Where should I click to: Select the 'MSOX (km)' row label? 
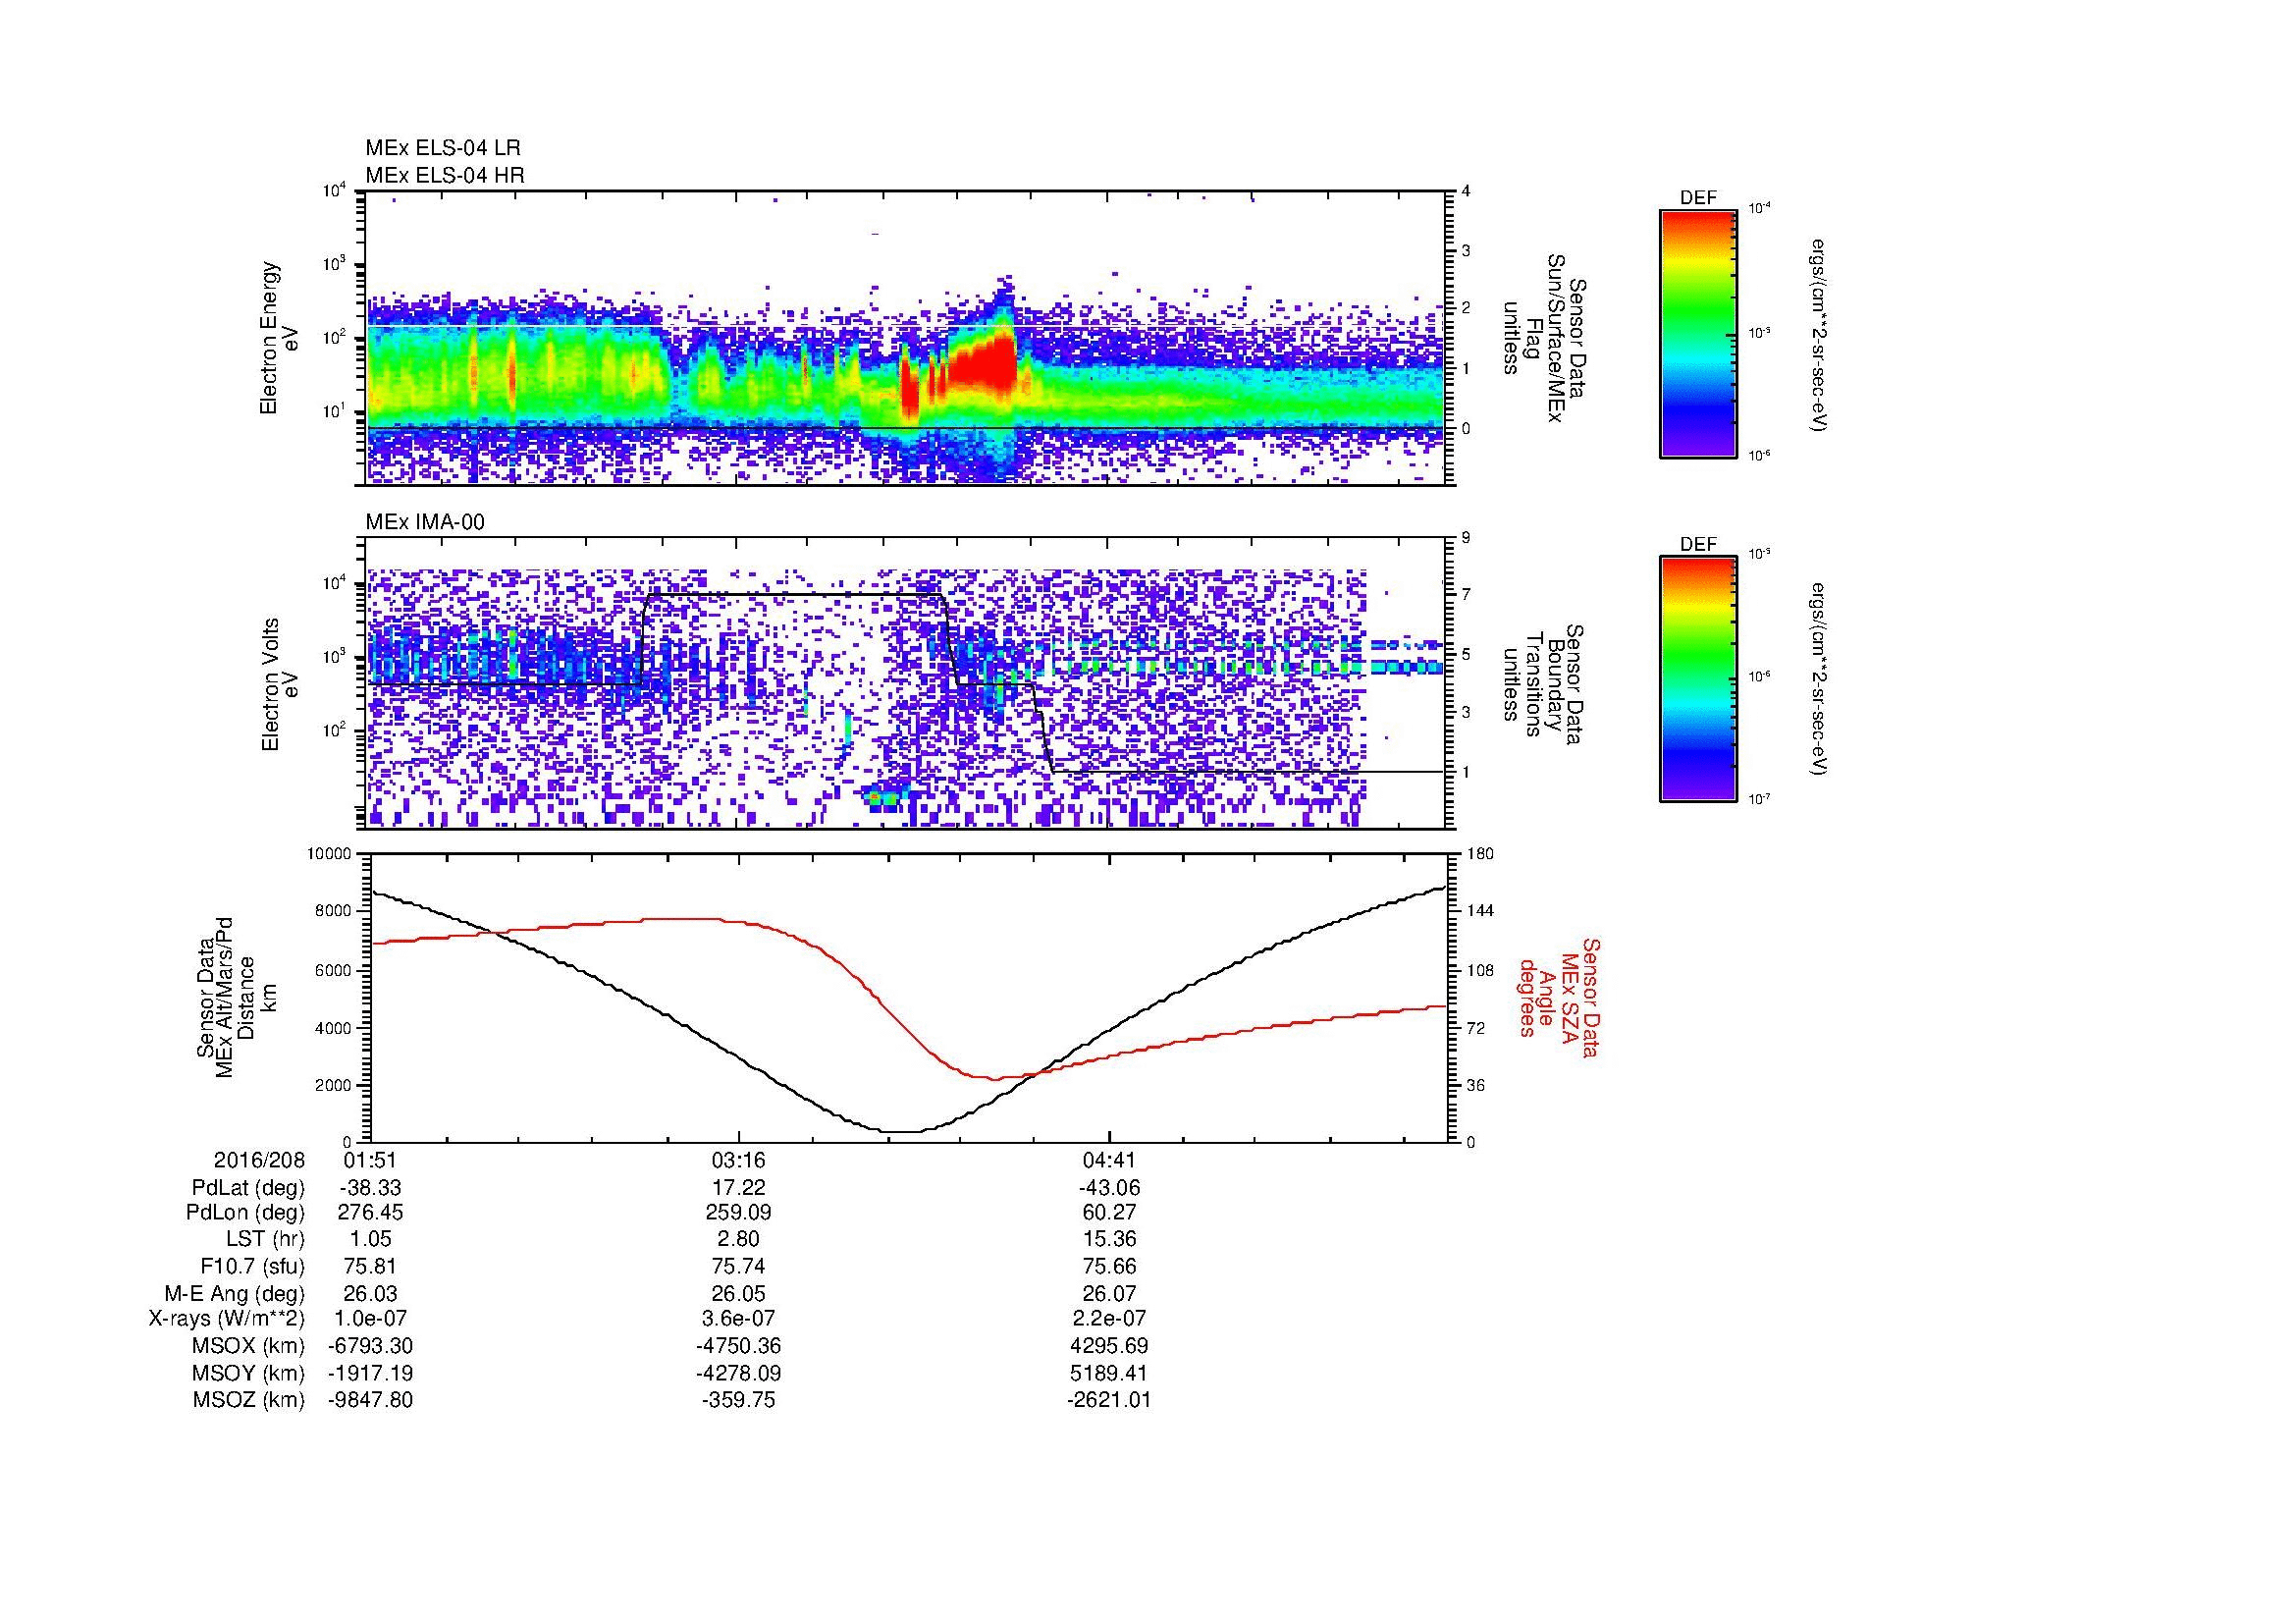[x=248, y=1346]
